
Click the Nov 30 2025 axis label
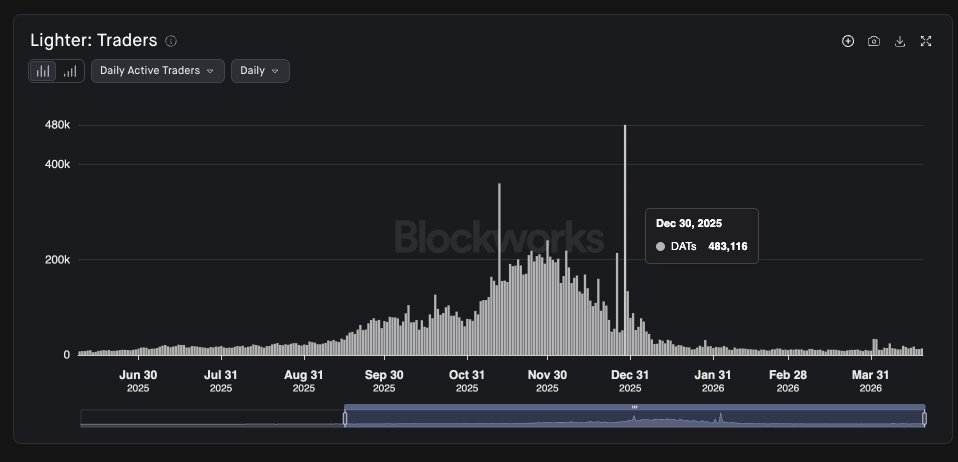click(x=547, y=381)
